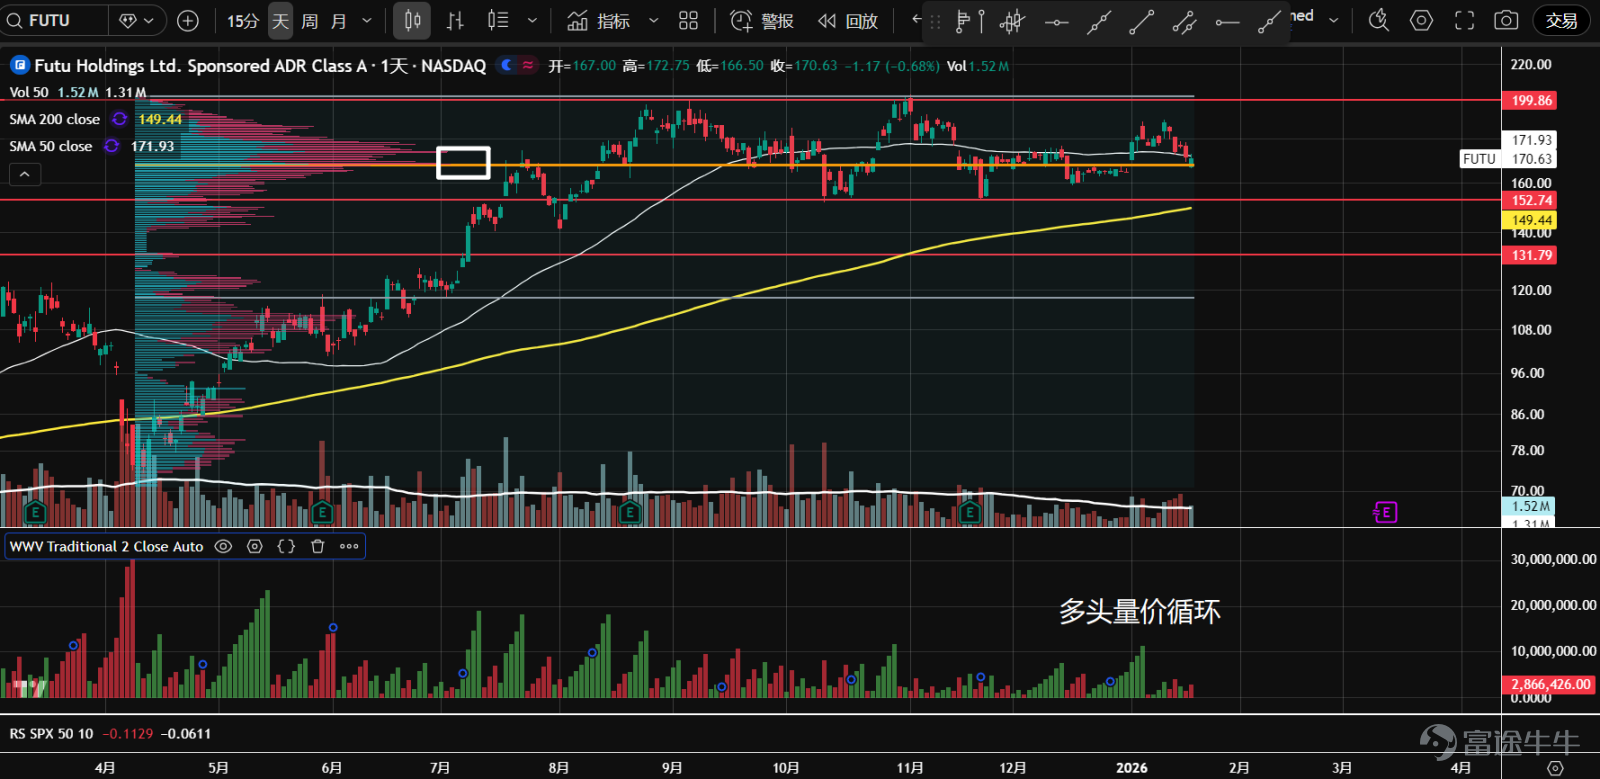This screenshot has width=1600, height=779.
Task: Open the 指标 indicators menu
Action: click(598, 20)
